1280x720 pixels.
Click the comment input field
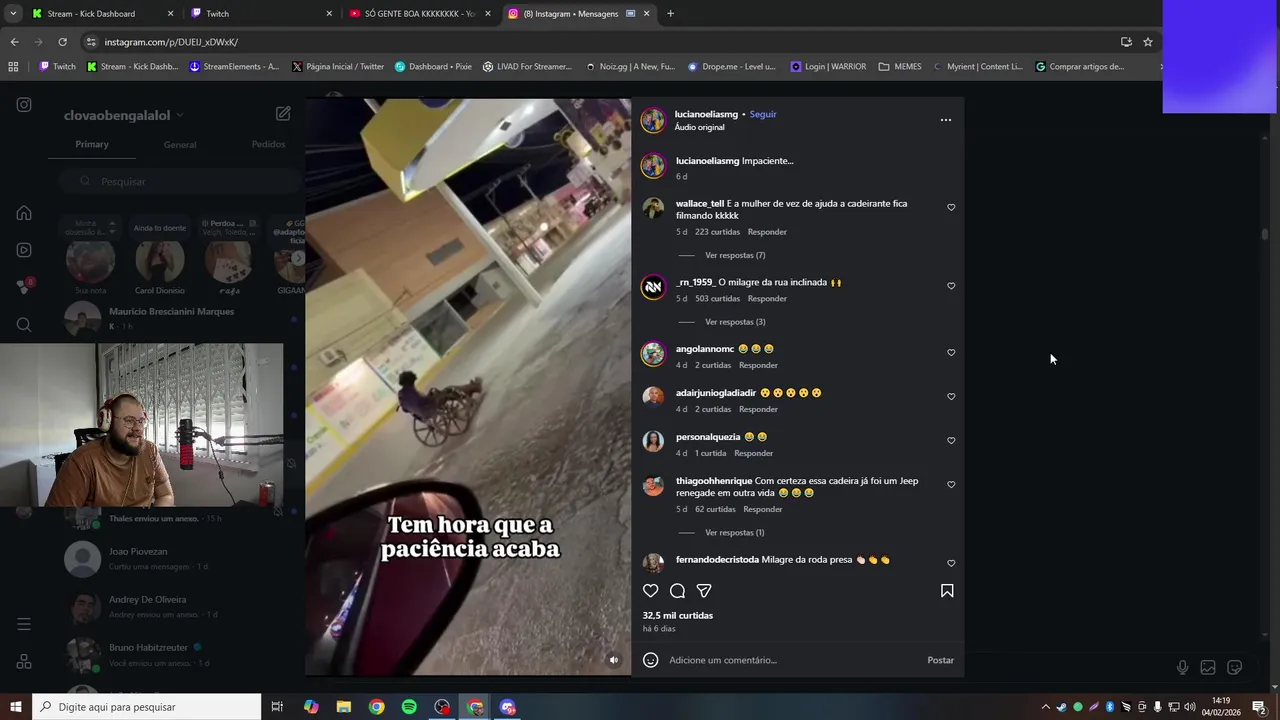(x=795, y=660)
